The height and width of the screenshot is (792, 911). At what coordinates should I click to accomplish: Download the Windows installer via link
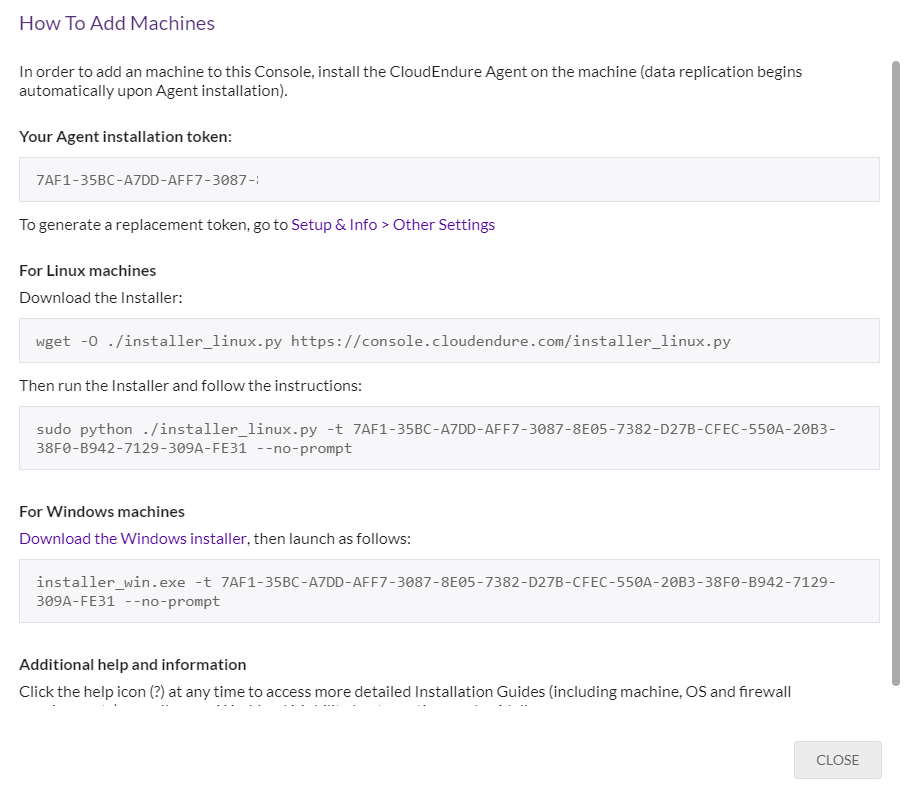(x=133, y=539)
